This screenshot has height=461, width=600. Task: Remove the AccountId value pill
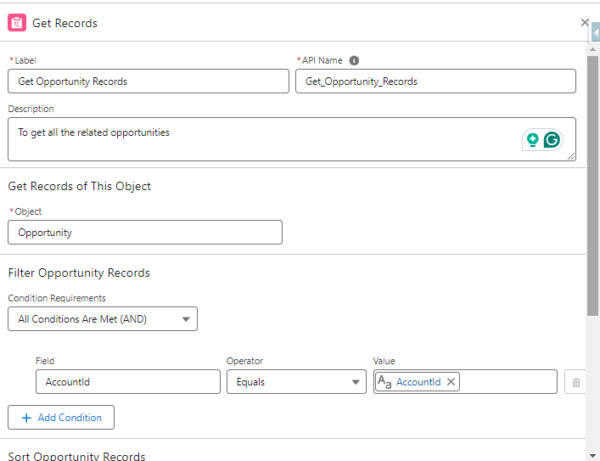[451, 382]
